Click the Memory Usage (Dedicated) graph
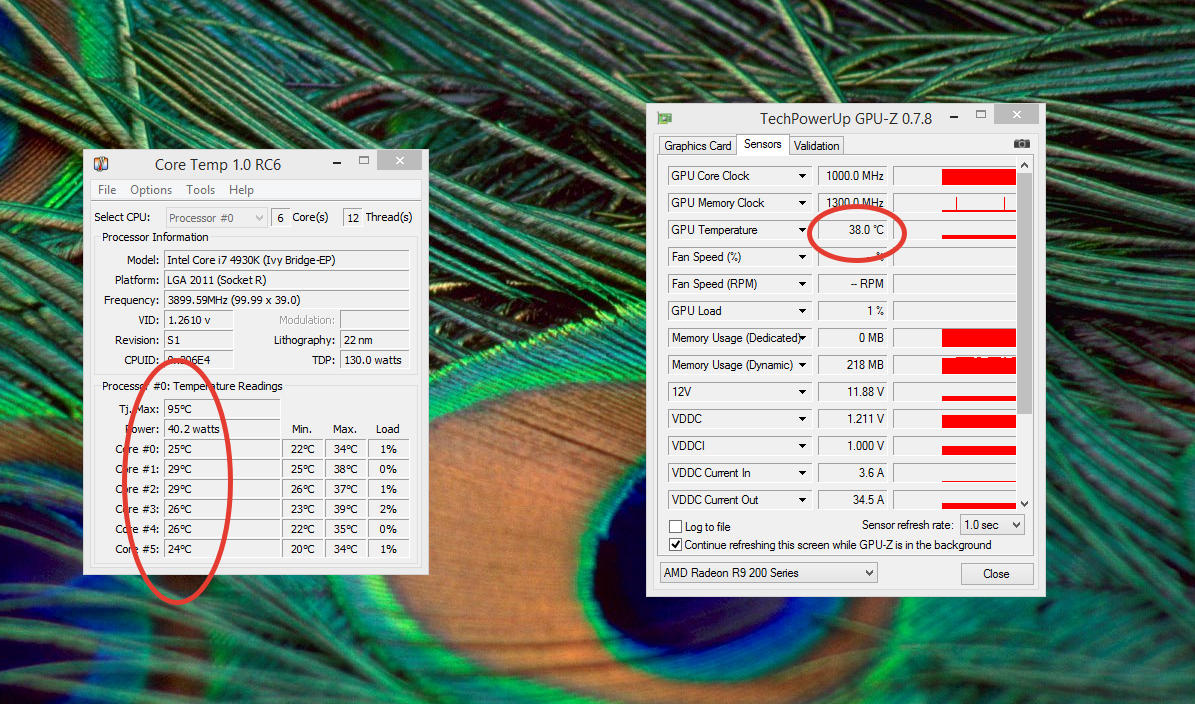Screen dimensions: 1195x704 pos(954,338)
